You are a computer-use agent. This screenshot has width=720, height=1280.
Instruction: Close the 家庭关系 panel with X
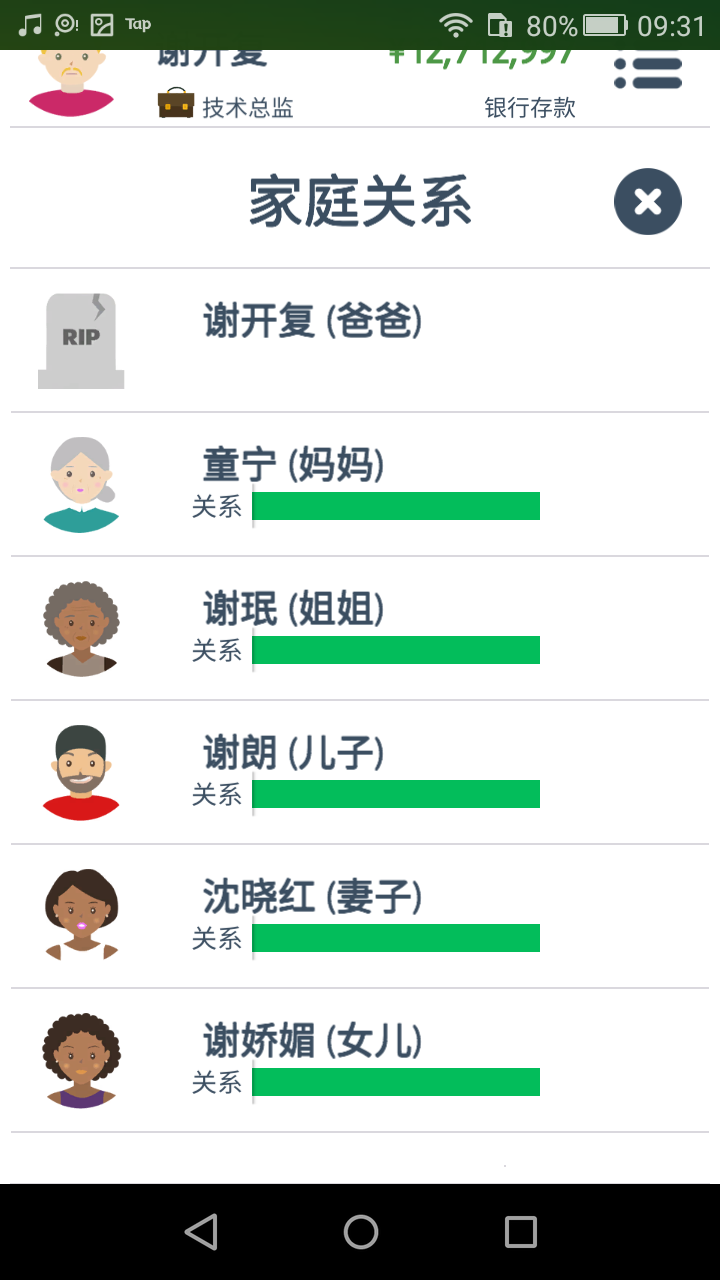click(x=648, y=202)
